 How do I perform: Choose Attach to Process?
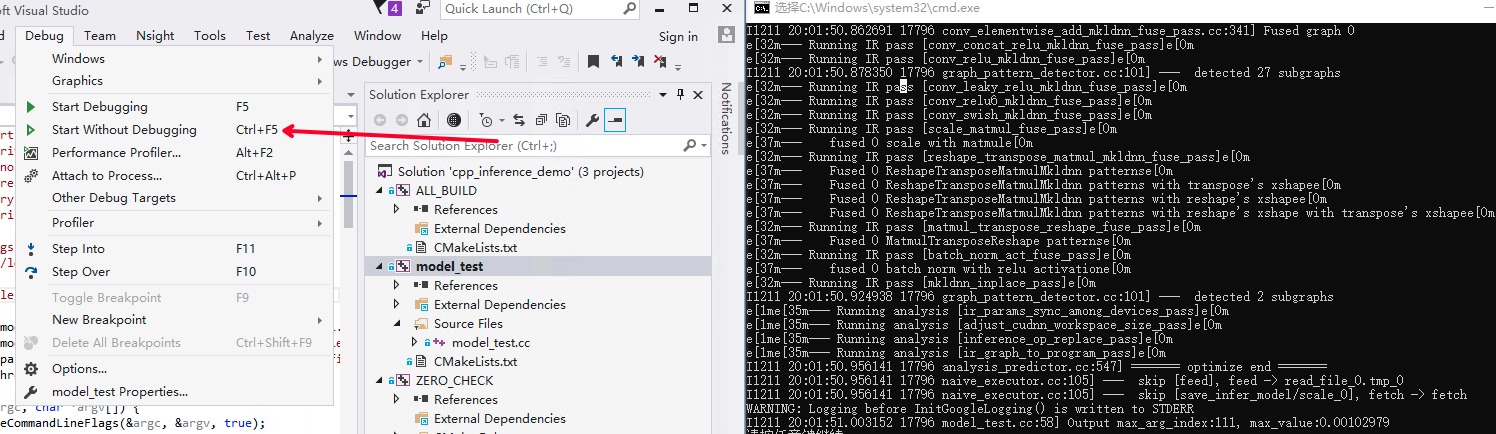[x=175, y=176]
